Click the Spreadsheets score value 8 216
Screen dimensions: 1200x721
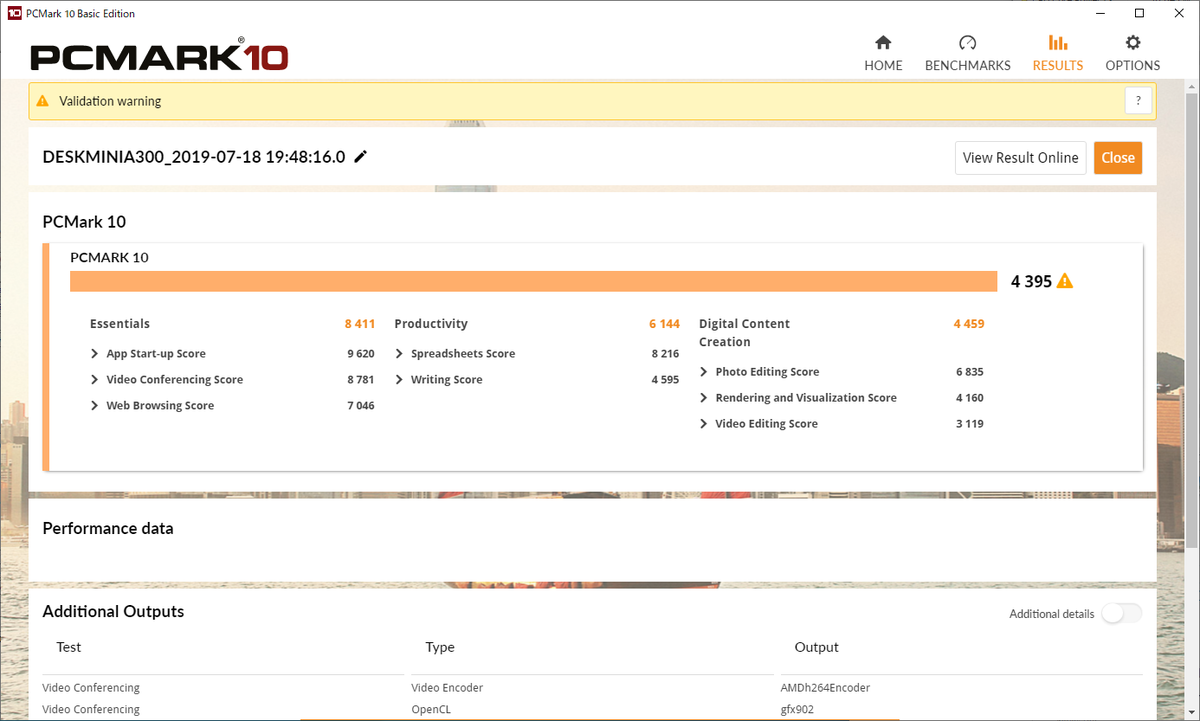pos(665,354)
